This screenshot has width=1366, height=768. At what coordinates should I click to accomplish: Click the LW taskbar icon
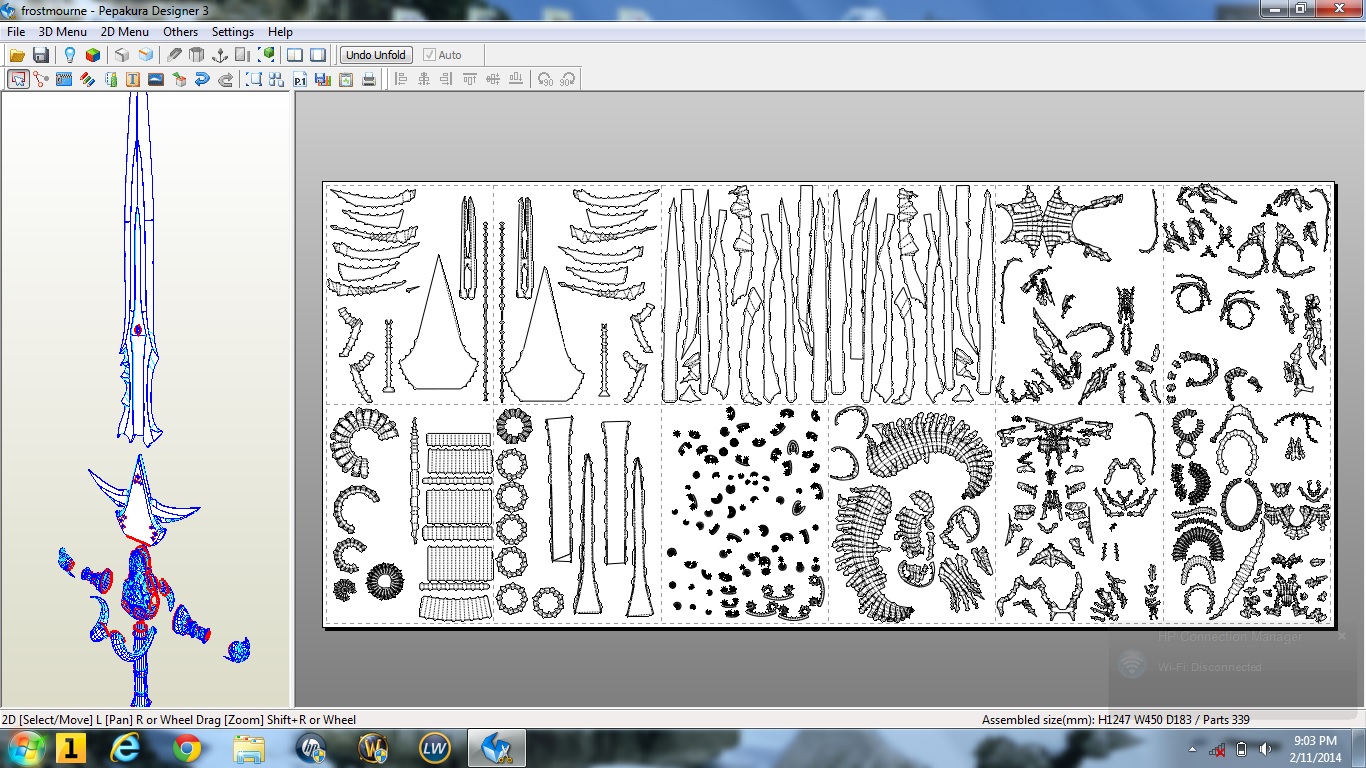click(x=435, y=748)
